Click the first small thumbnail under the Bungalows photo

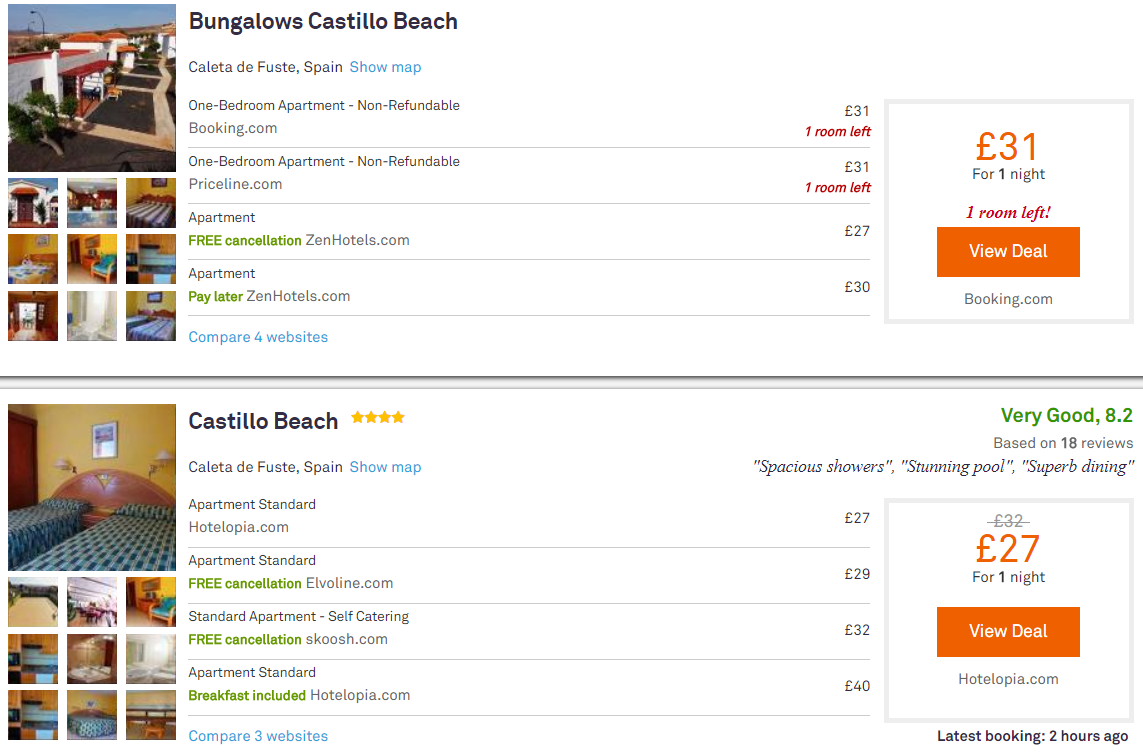[33, 203]
